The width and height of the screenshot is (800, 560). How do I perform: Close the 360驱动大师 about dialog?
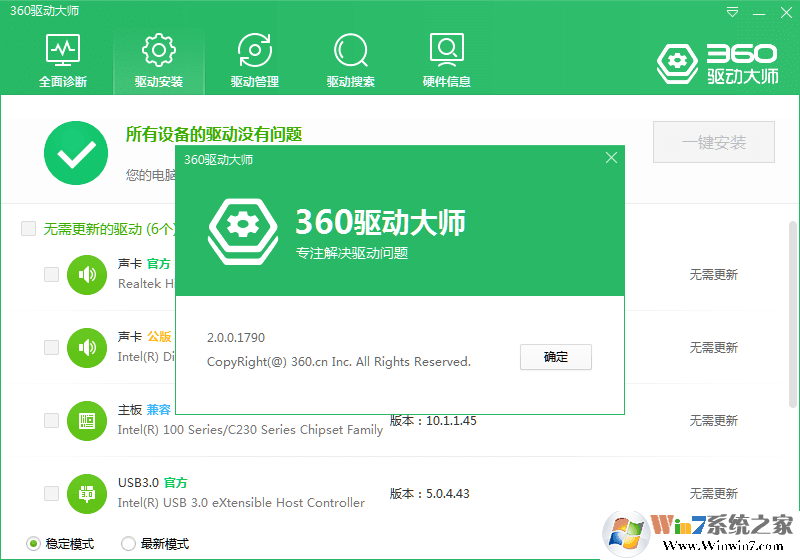(611, 158)
